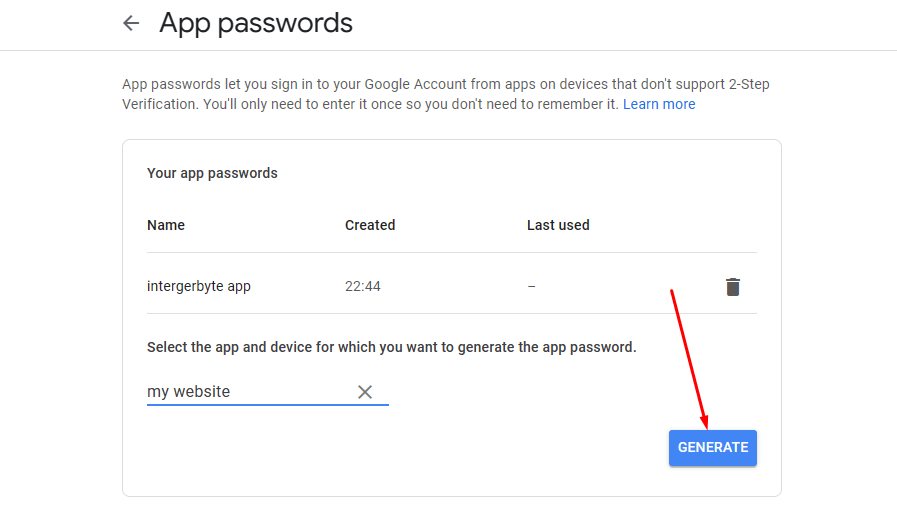Click the 'Select the app and device' instruction text
Image resolution: width=897 pixels, height=506 pixels.
click(x=391, y=347)
